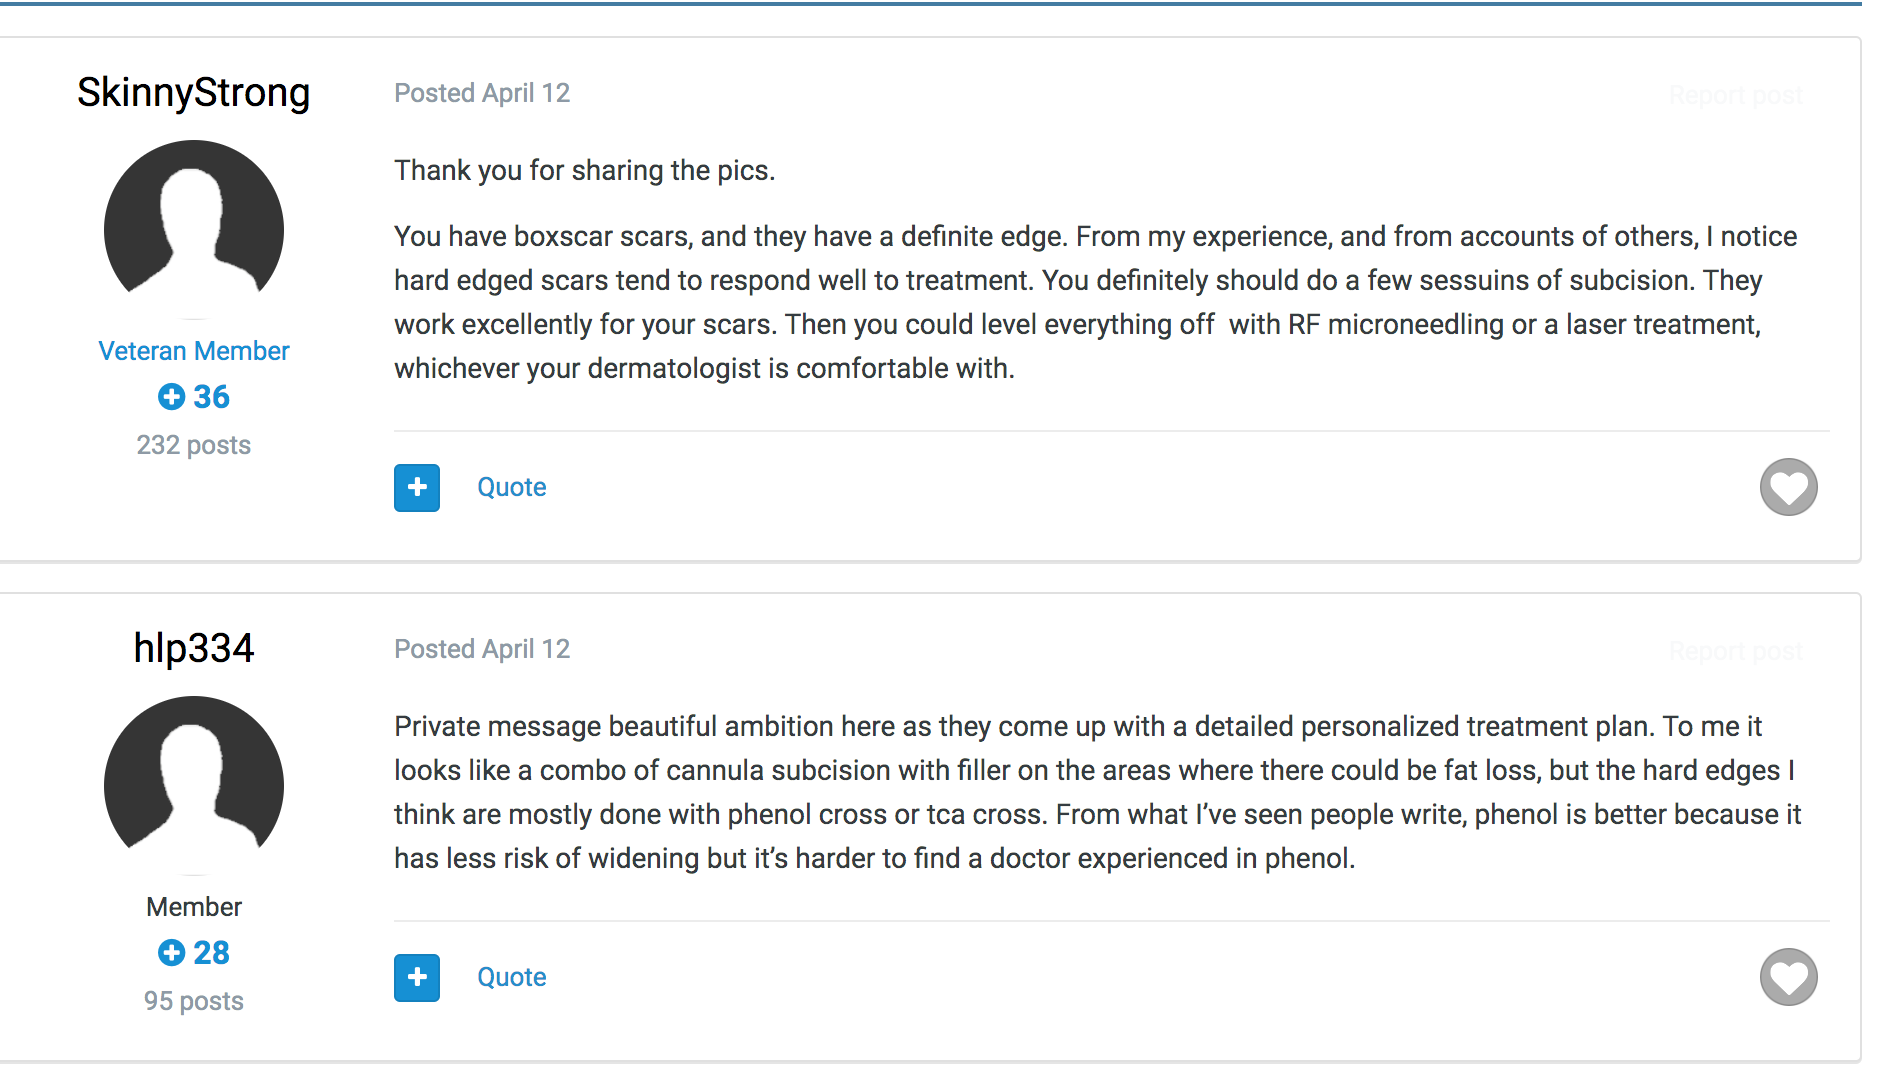View hlp334's reputation plus icon
1882x1065 pixels.
pos(172,953)
